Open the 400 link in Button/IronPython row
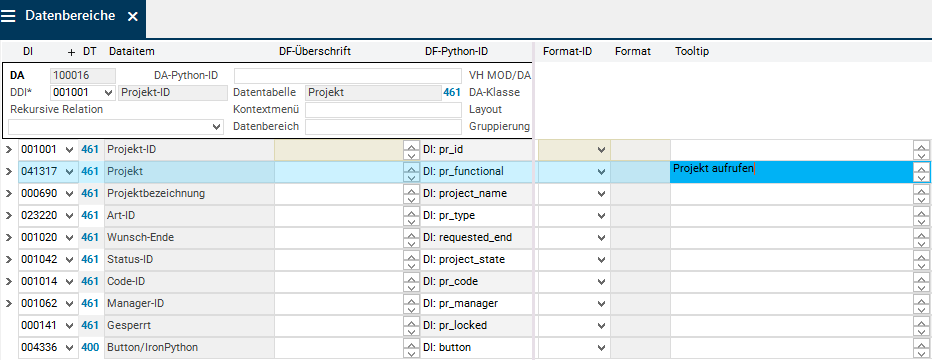The width and height of the screenshot is (932, 360). [90, 348]
